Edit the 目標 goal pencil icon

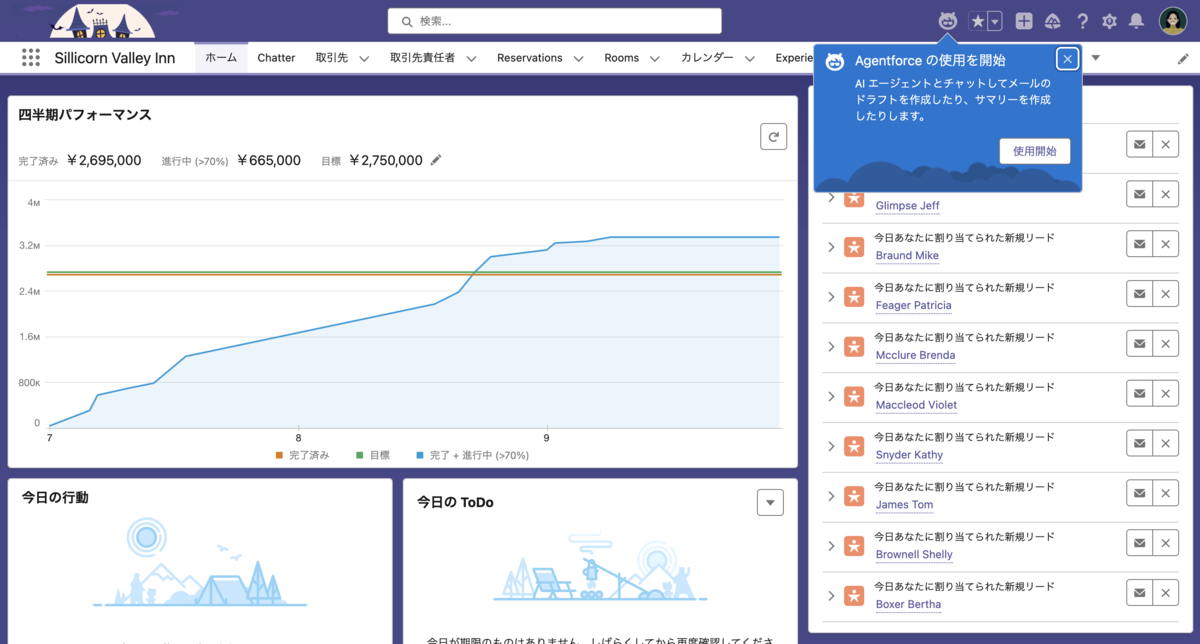436,159
